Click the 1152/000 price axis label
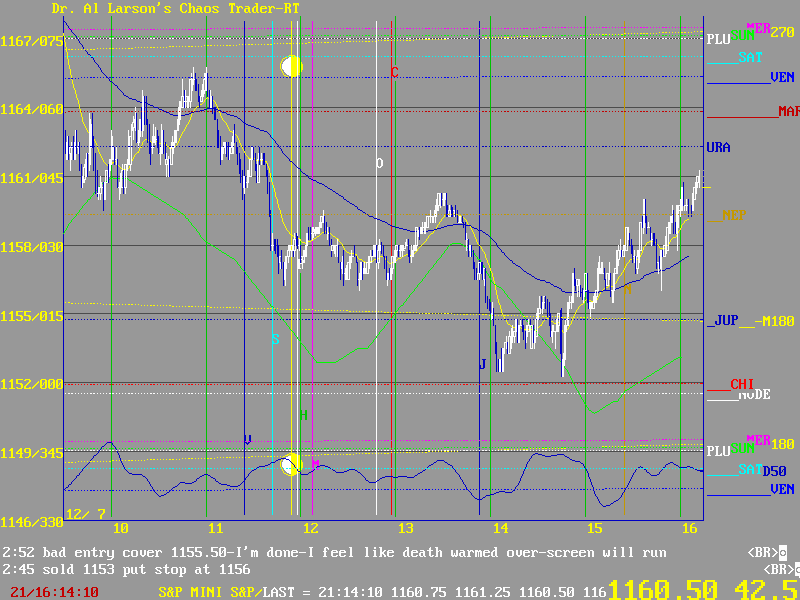 click(32, 384)
